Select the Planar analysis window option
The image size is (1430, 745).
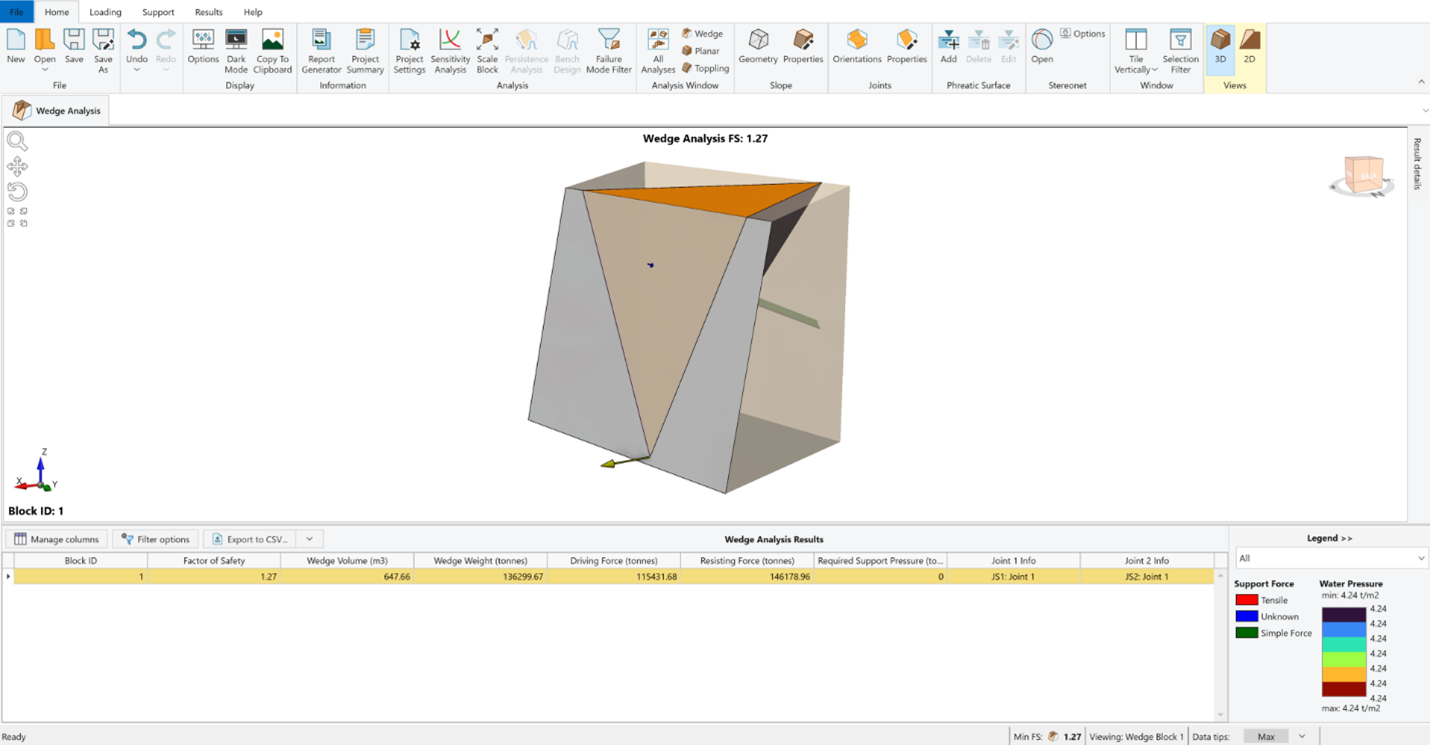pos(700,51)
